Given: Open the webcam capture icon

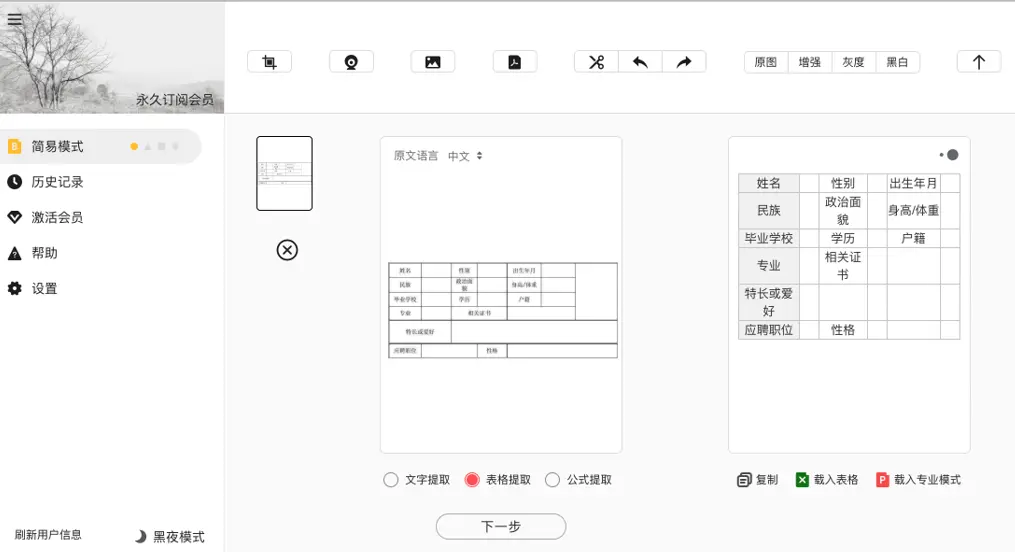Looking at the screenshot, I should [x=351, y=62].
